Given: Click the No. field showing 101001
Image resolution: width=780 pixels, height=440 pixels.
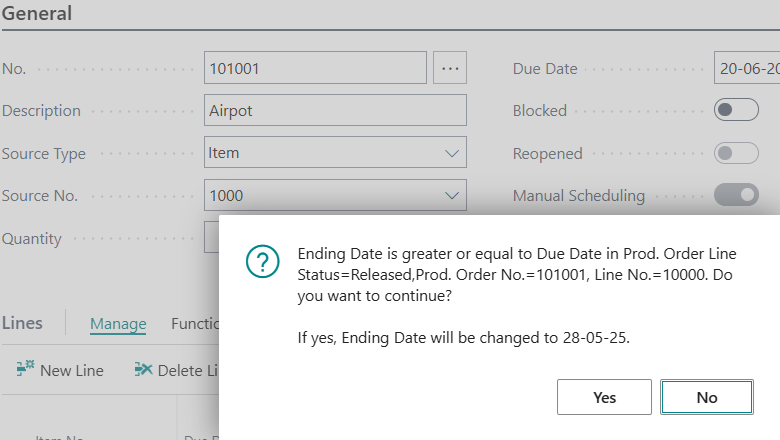Looking at the screenshot, I should (x=315, y=68).
